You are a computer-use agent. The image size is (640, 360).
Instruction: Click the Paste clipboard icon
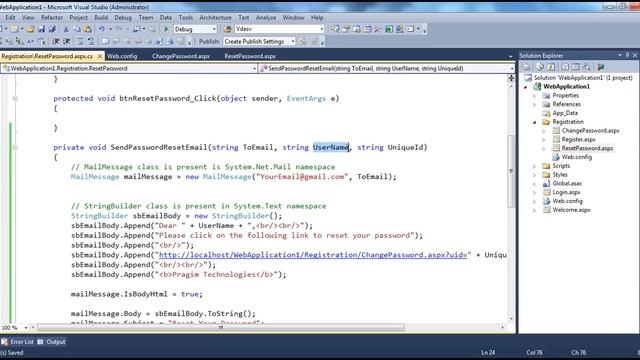pos(87,29)
